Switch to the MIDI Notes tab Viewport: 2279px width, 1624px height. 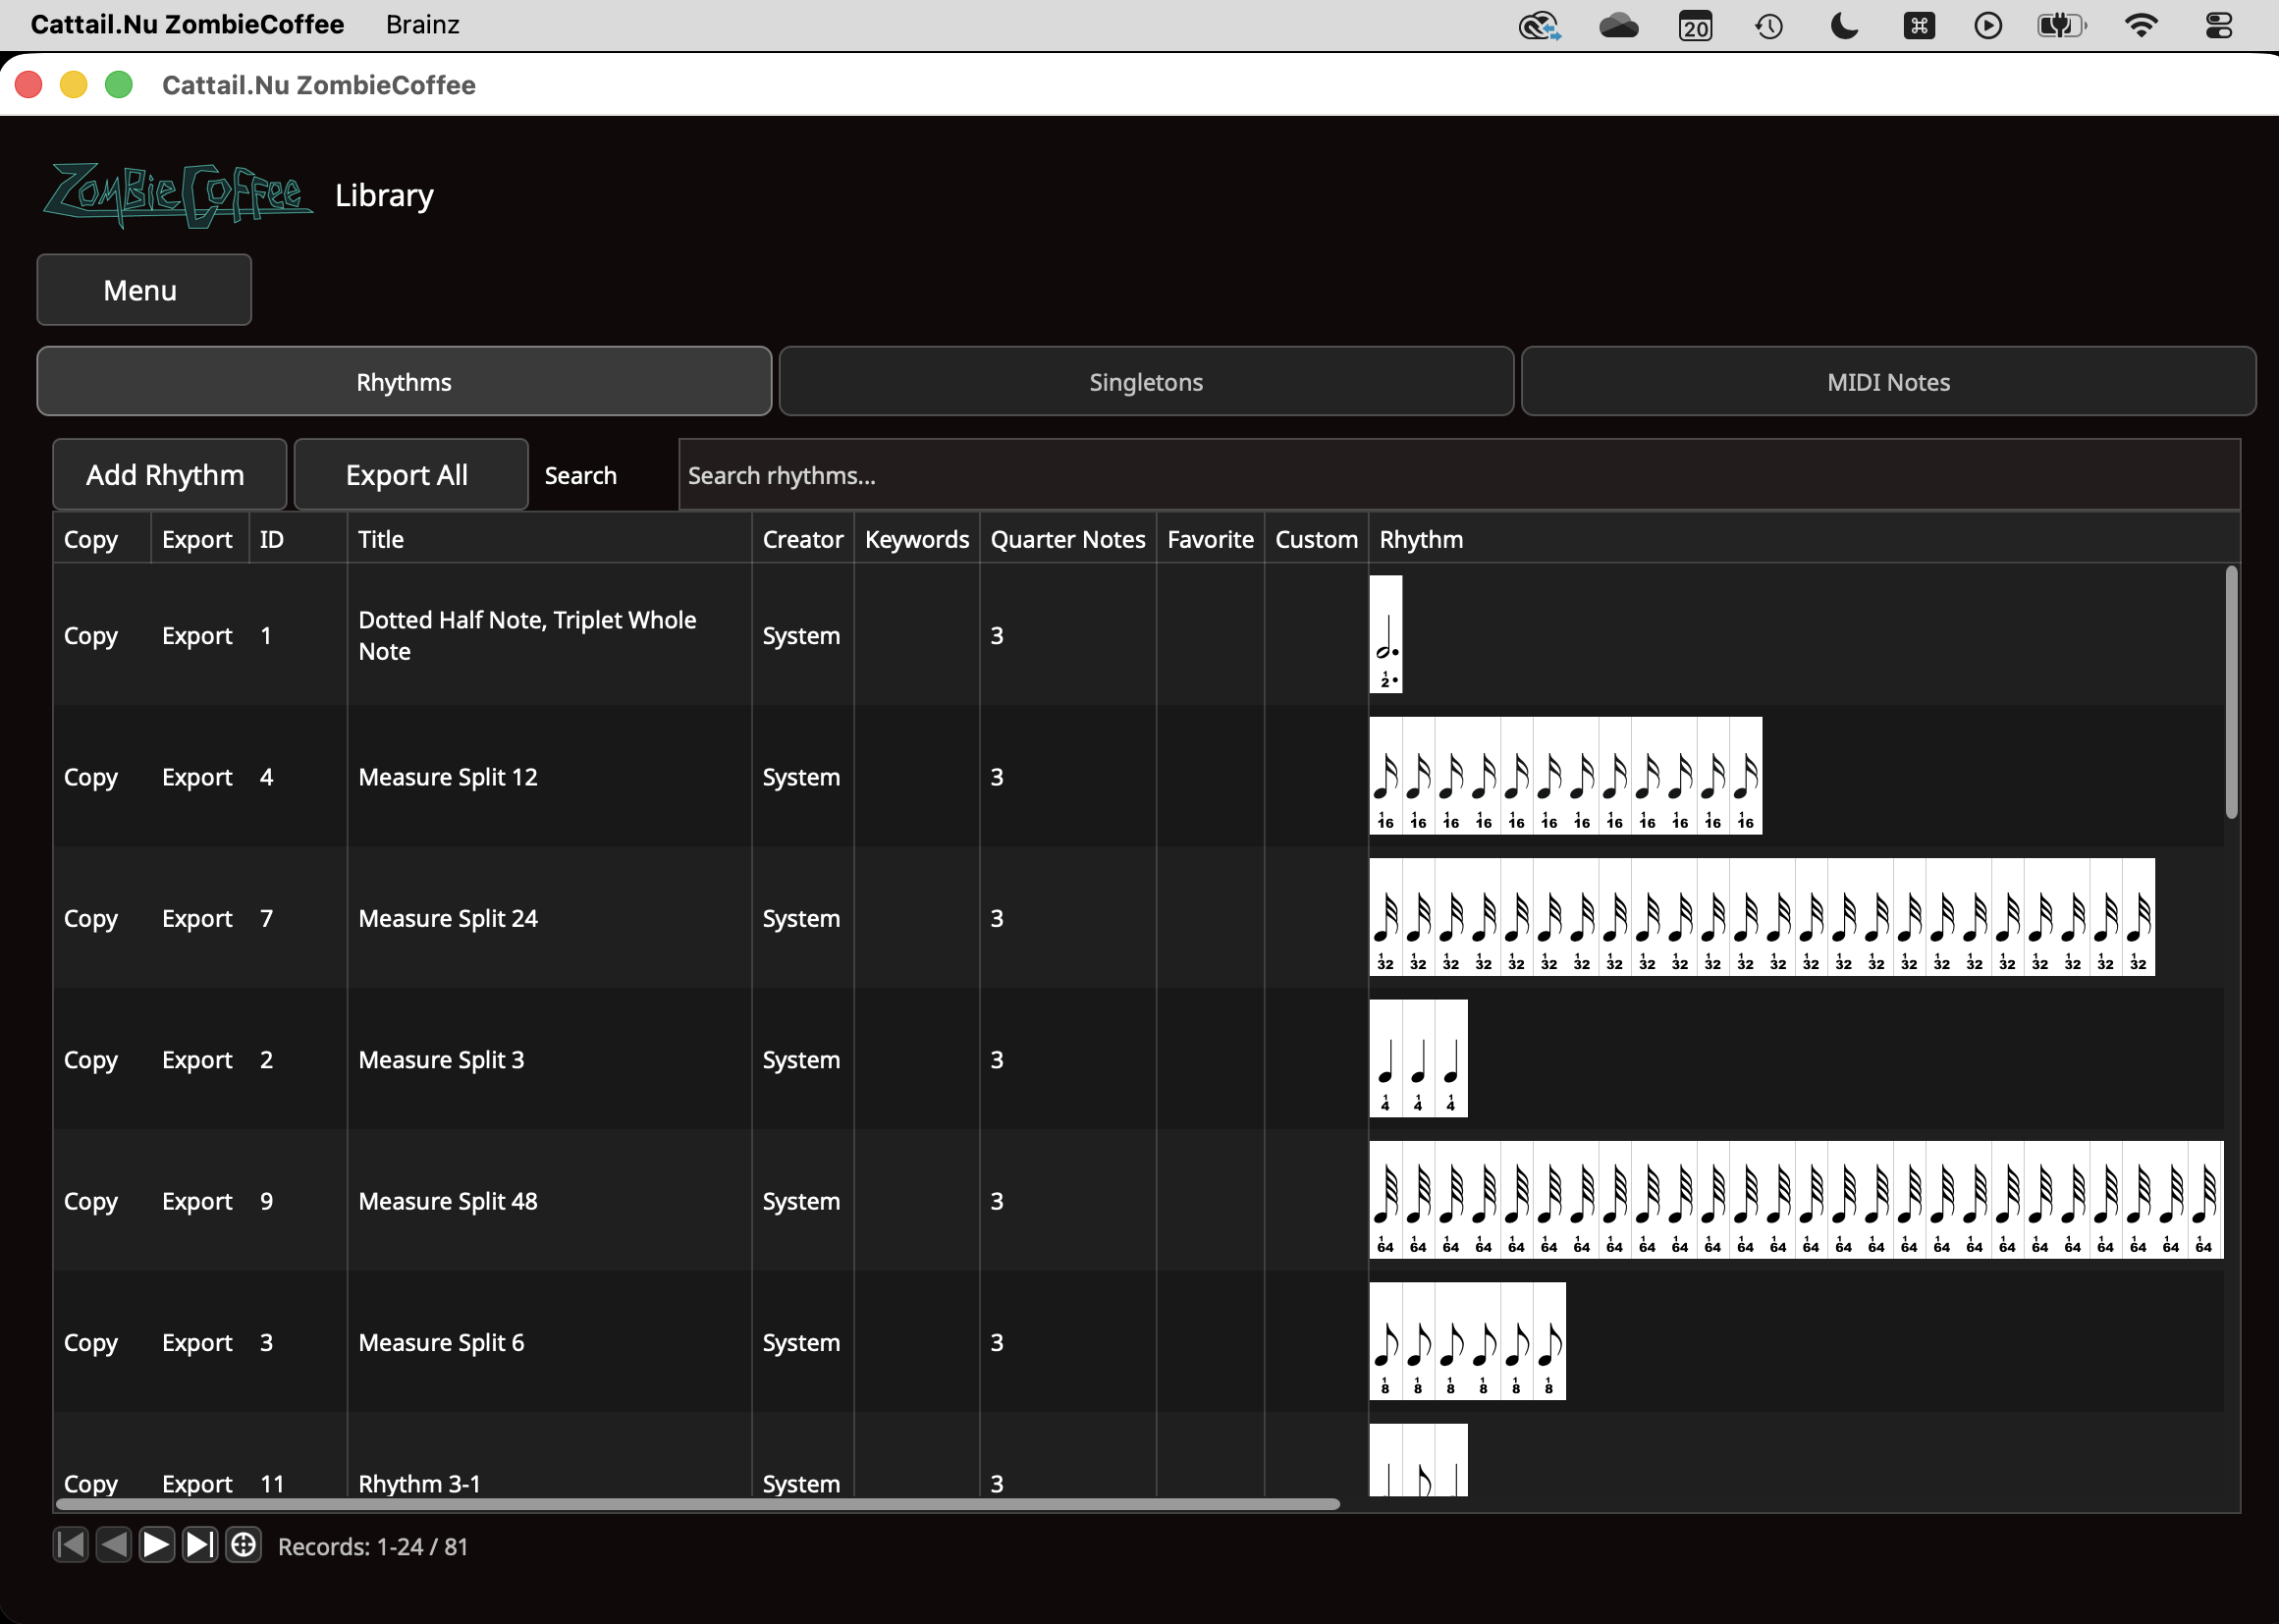pos(1888,382)
